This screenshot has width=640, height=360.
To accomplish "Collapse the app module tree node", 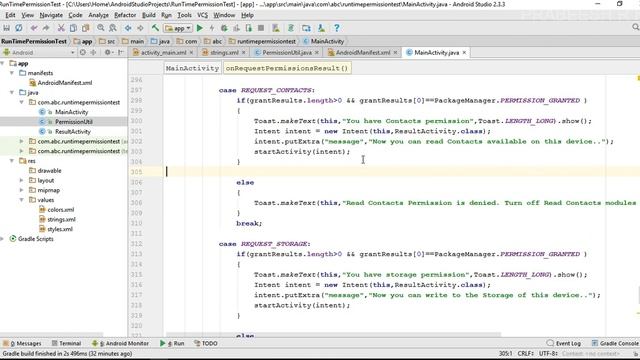I will point(3,63).
